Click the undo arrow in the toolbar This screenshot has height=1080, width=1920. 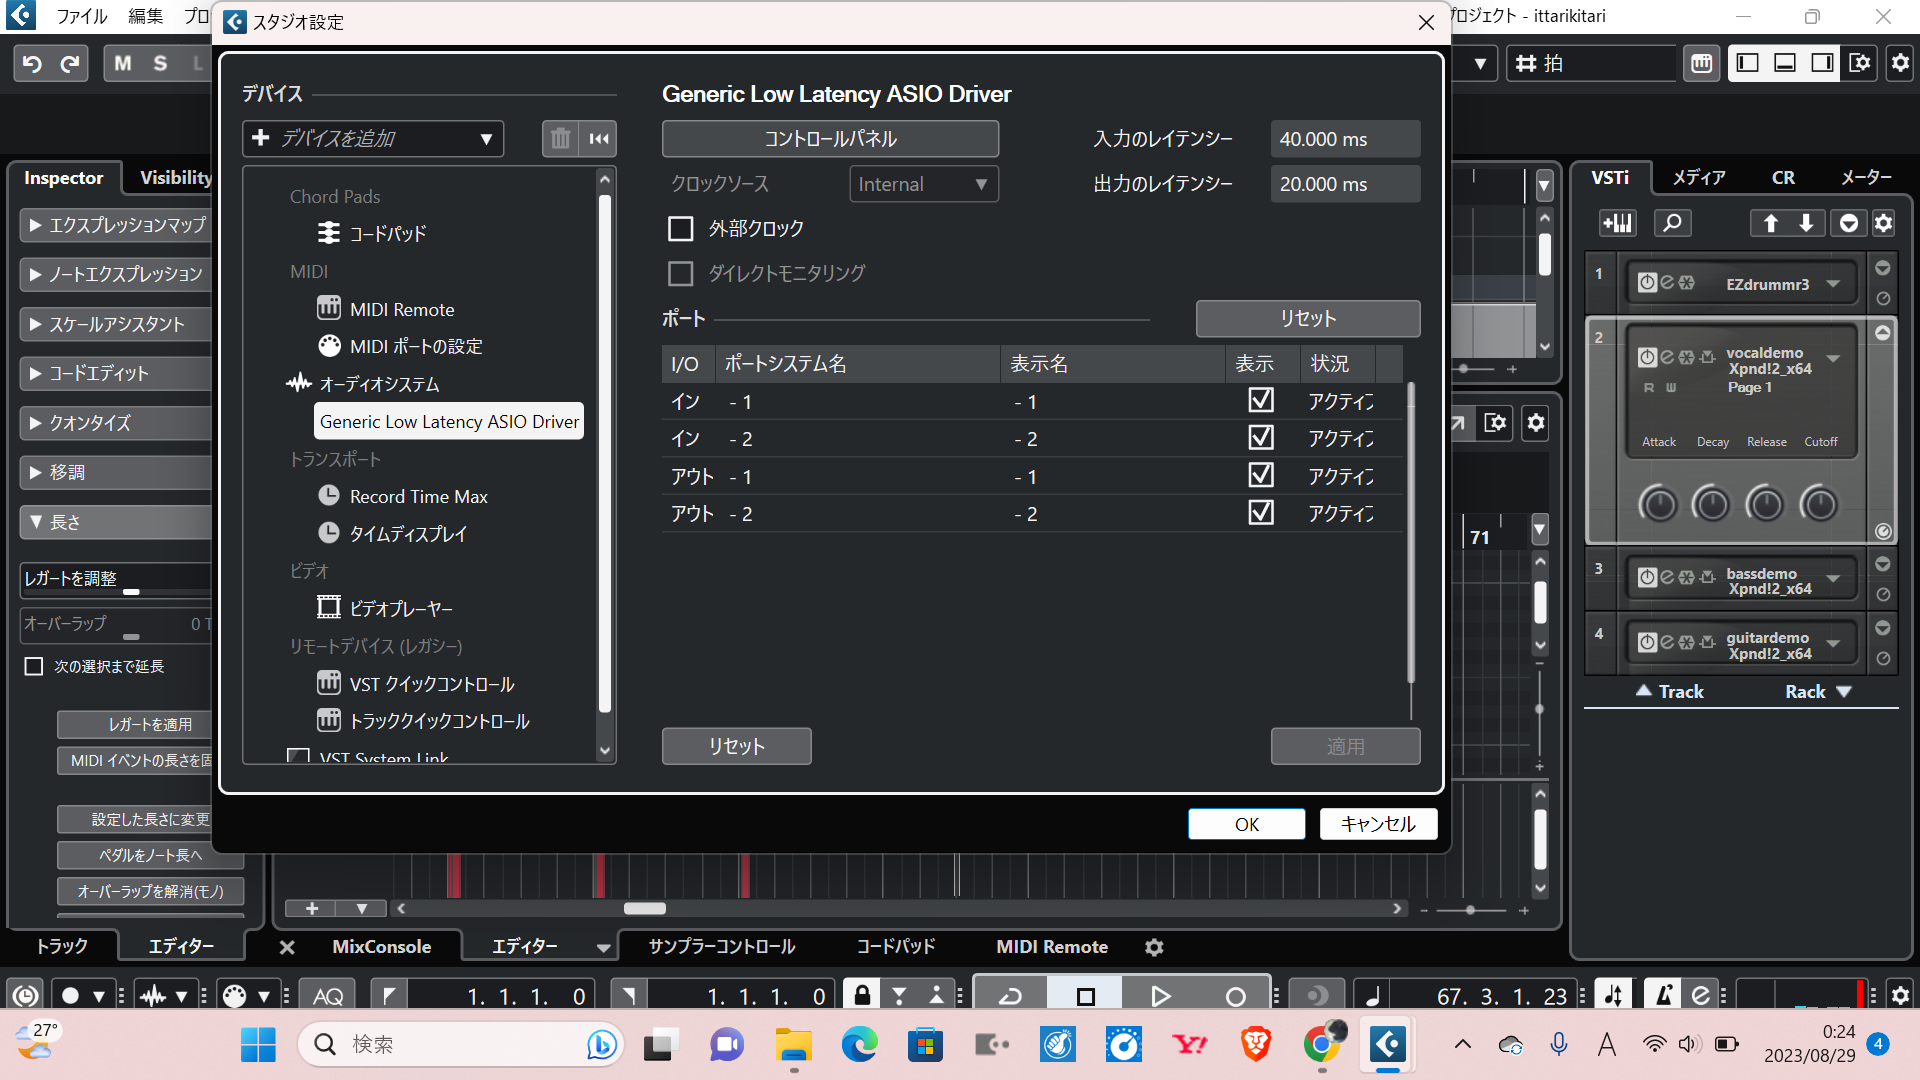32,63
